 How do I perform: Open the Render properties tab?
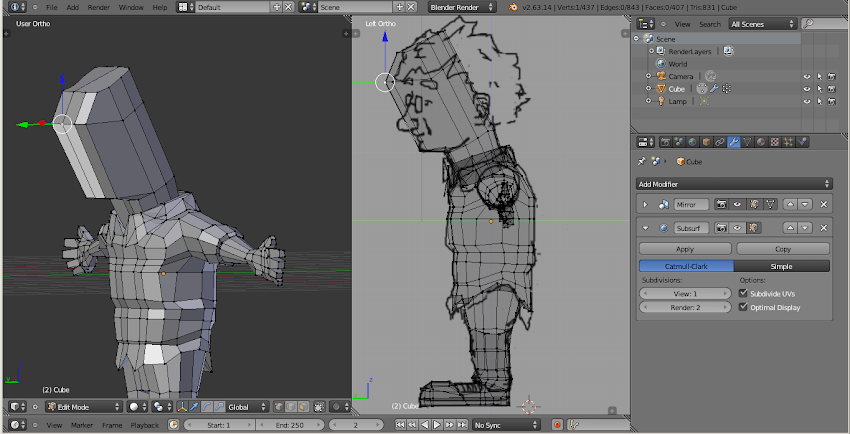pyautogui.click(x=665, y=142)
